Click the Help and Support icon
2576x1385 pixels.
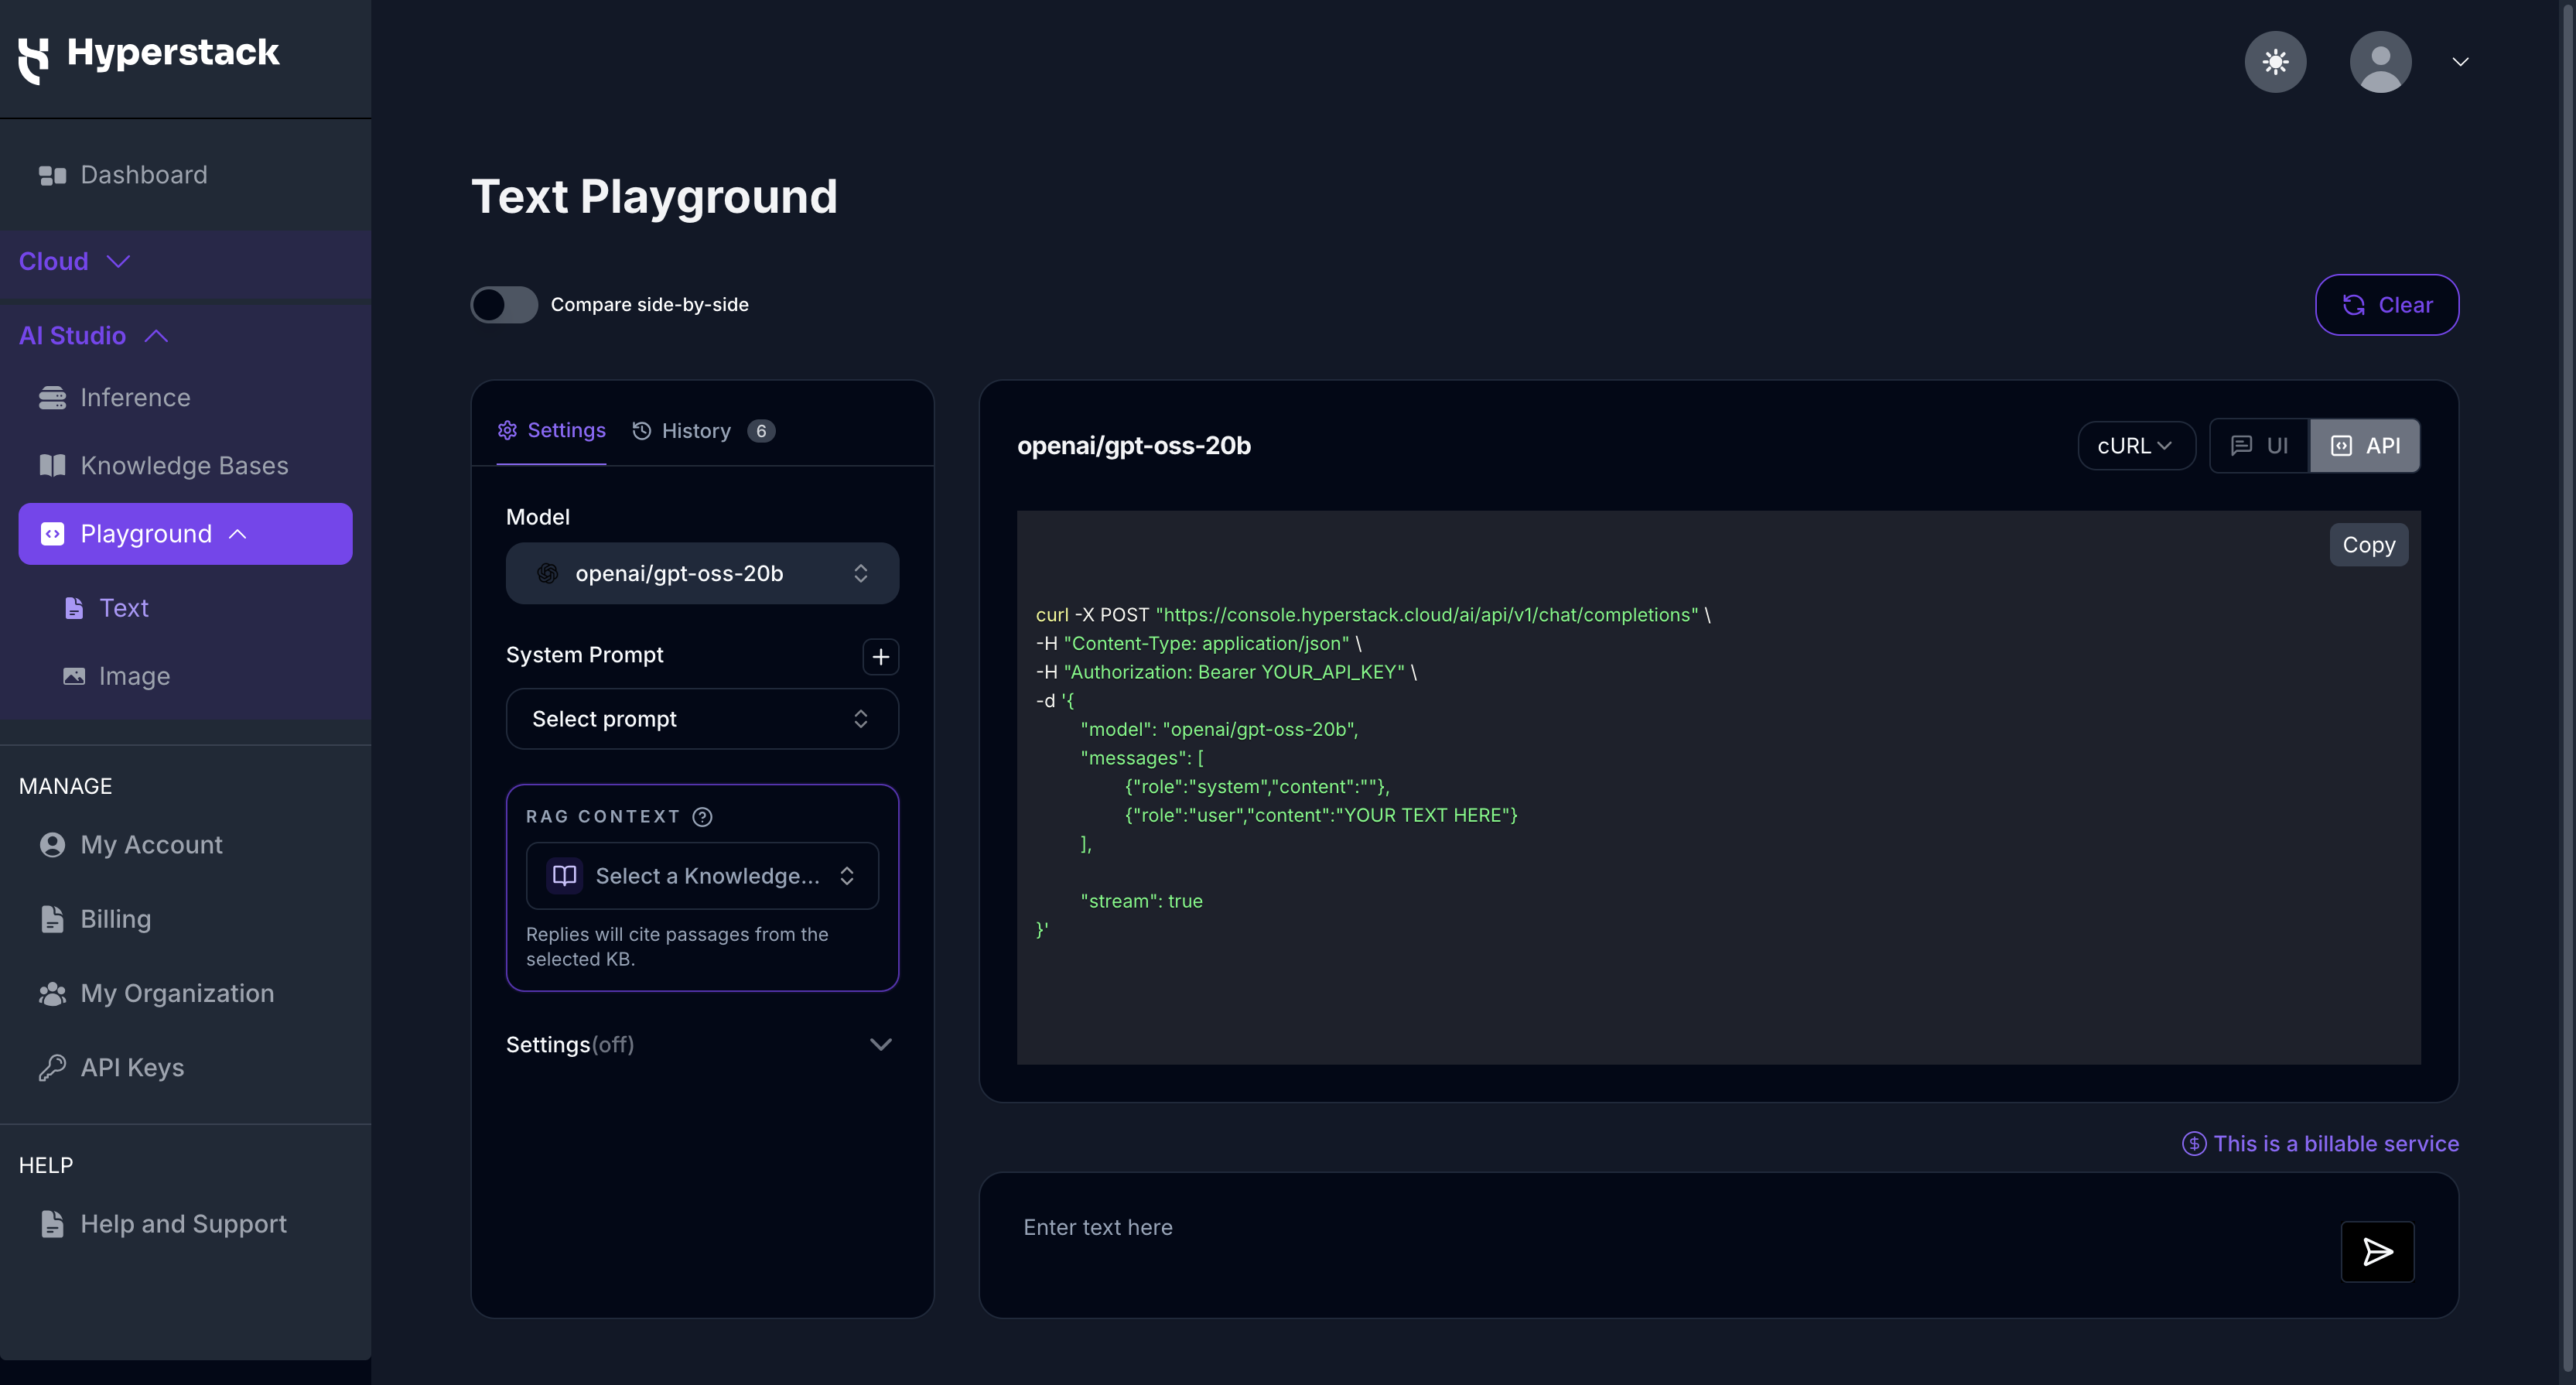pos(52,1224)
